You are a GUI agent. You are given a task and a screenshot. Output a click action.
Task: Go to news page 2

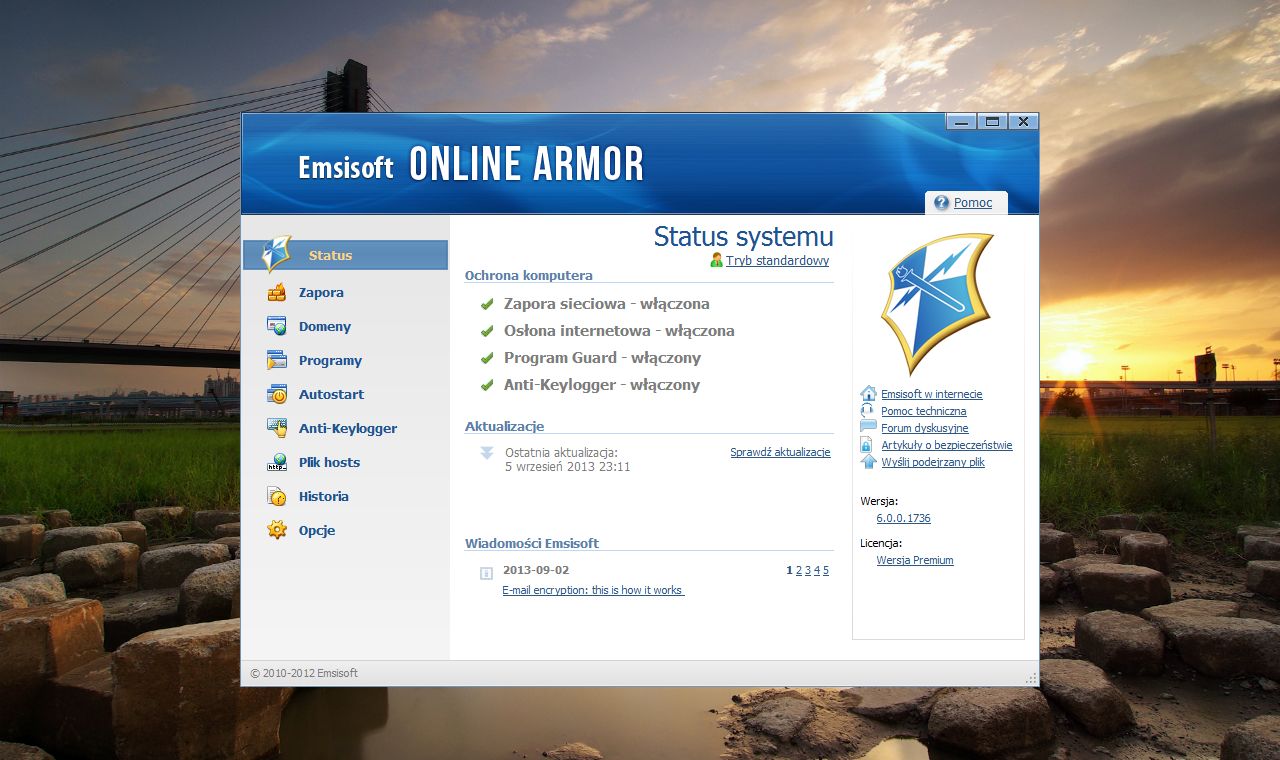(x=799, y=570)
